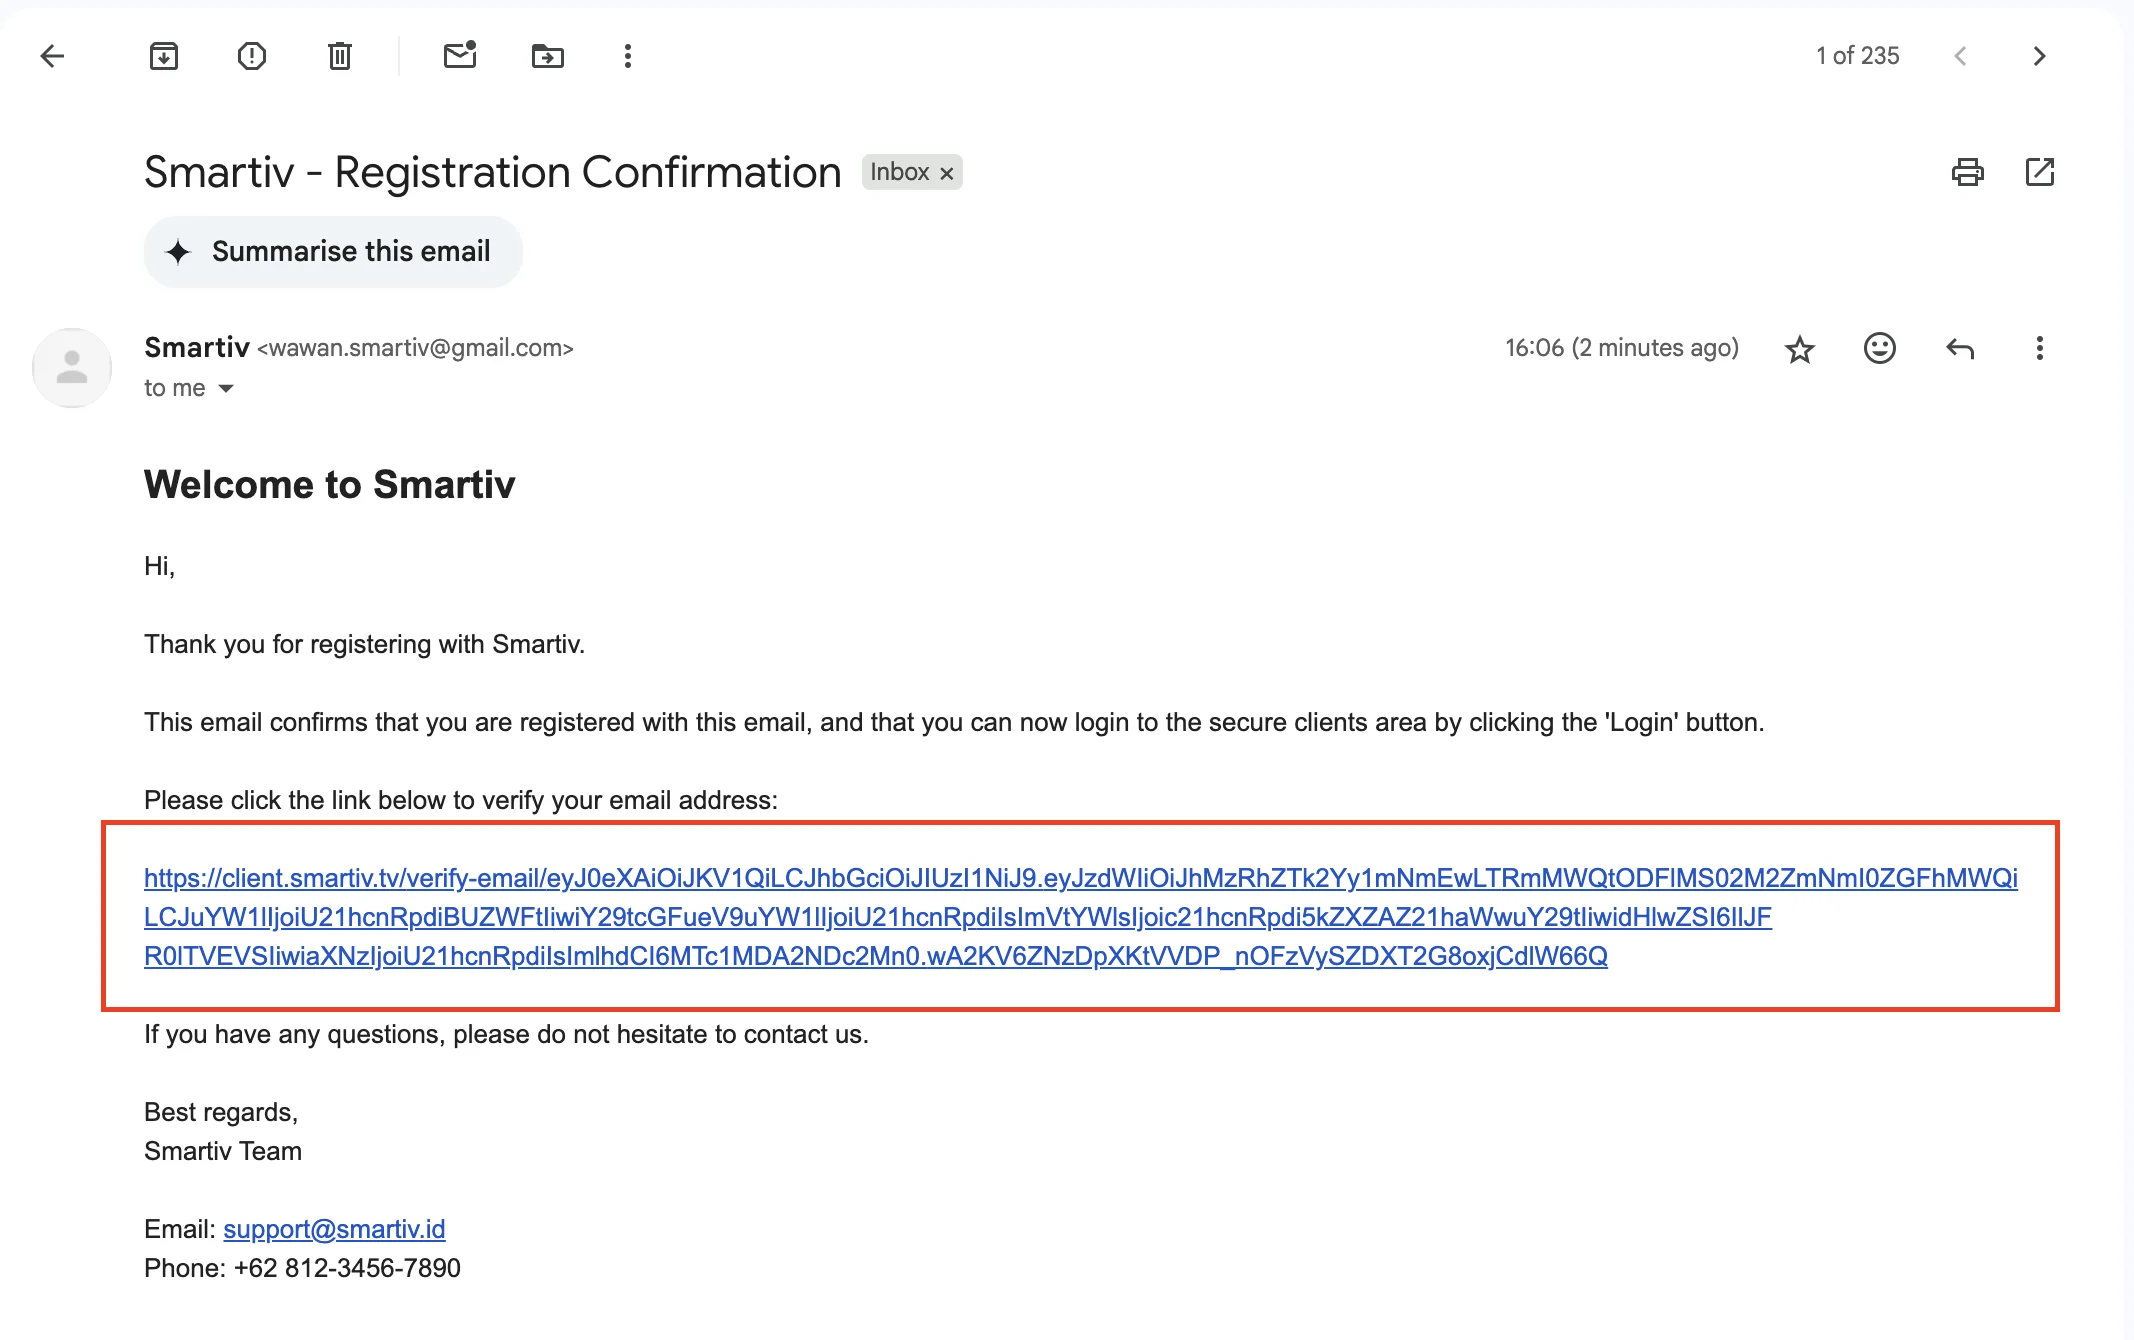
Task: Click the Smartiv sender avatar
Action: point(72,368)
